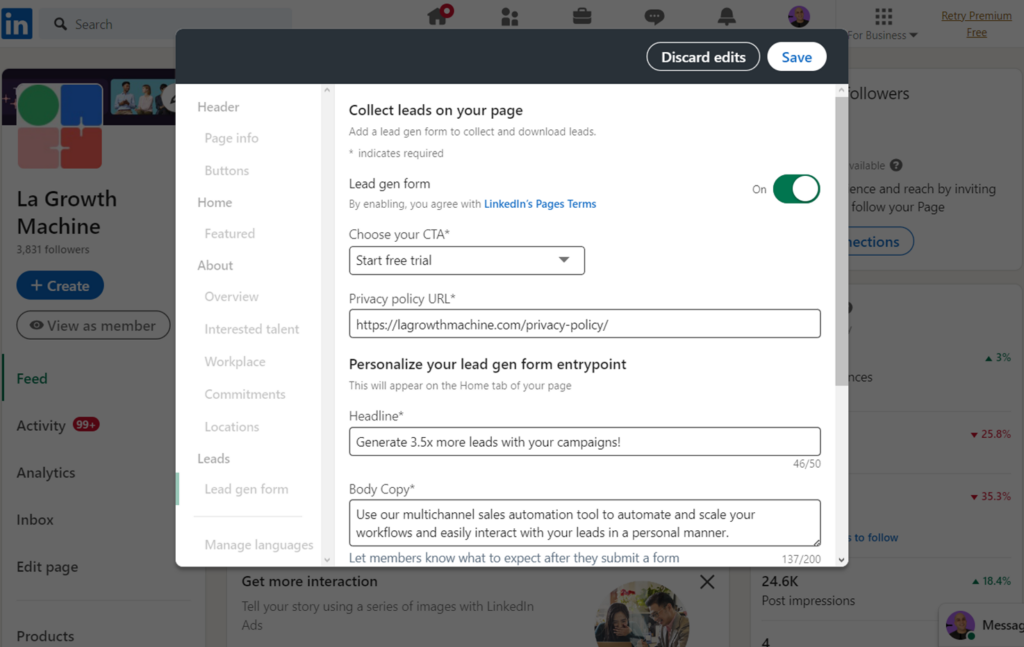Viewport: 1024px width, 647px height.
Task: Save the page edits
Action: click(796, 57)
